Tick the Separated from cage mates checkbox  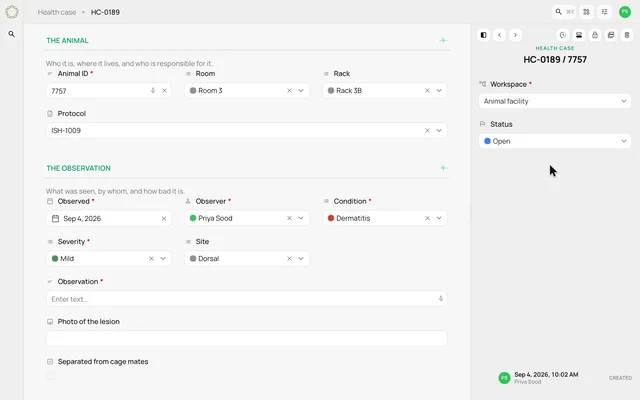pos(50,375)
